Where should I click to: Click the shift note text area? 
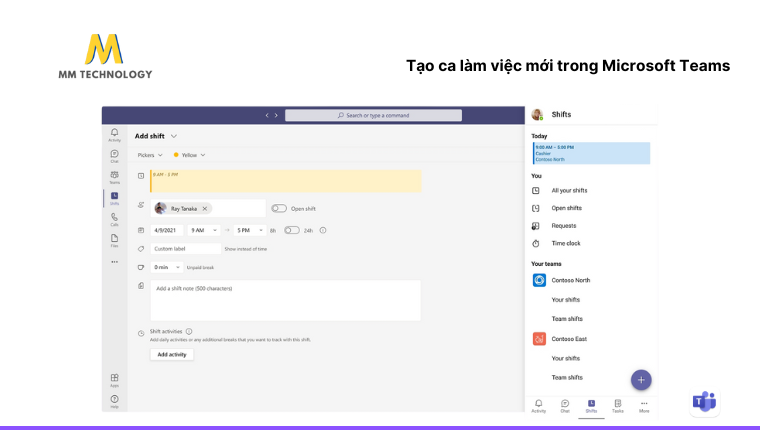point(285,300)
